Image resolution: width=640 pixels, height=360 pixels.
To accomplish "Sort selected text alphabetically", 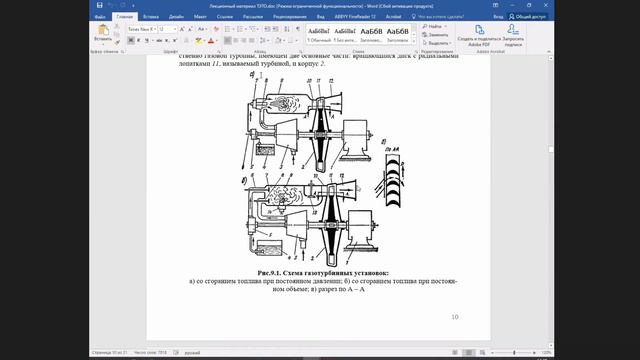I will (287, 29).
